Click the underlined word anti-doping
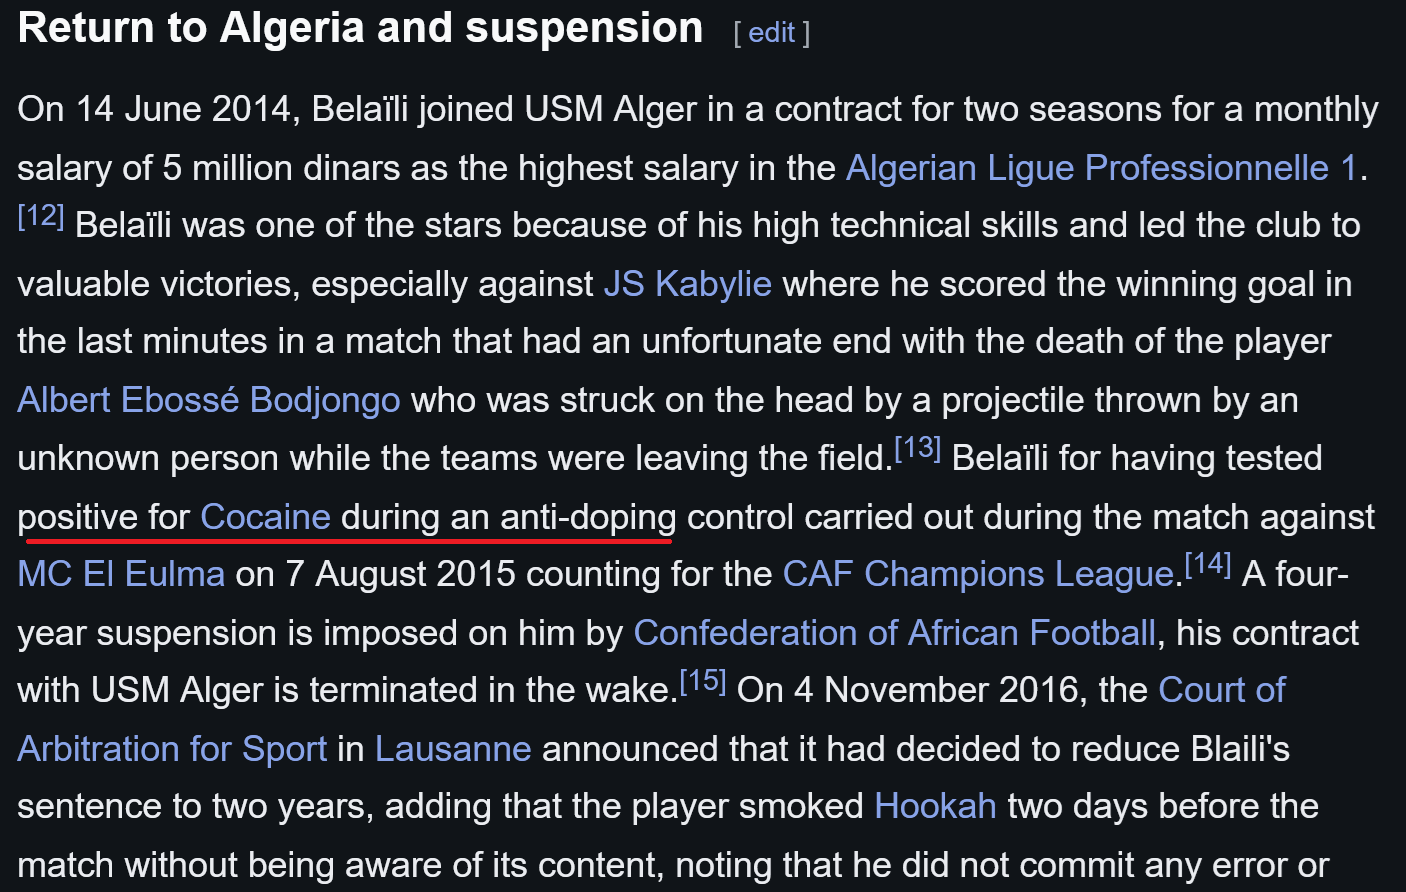 point(588,517)
